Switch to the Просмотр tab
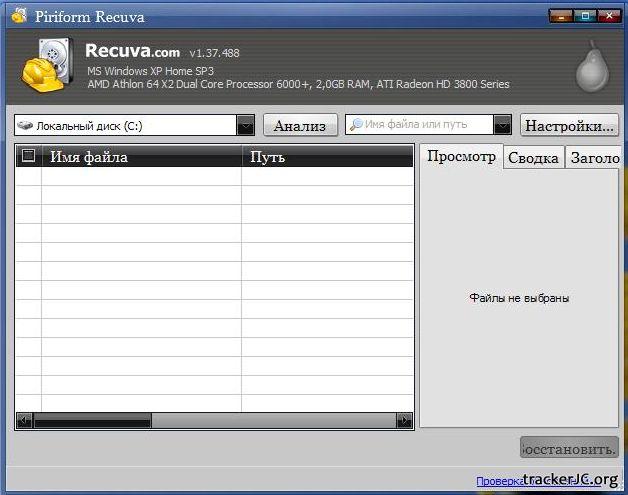Viewport: 628px width, 495px height. (460, 157)
